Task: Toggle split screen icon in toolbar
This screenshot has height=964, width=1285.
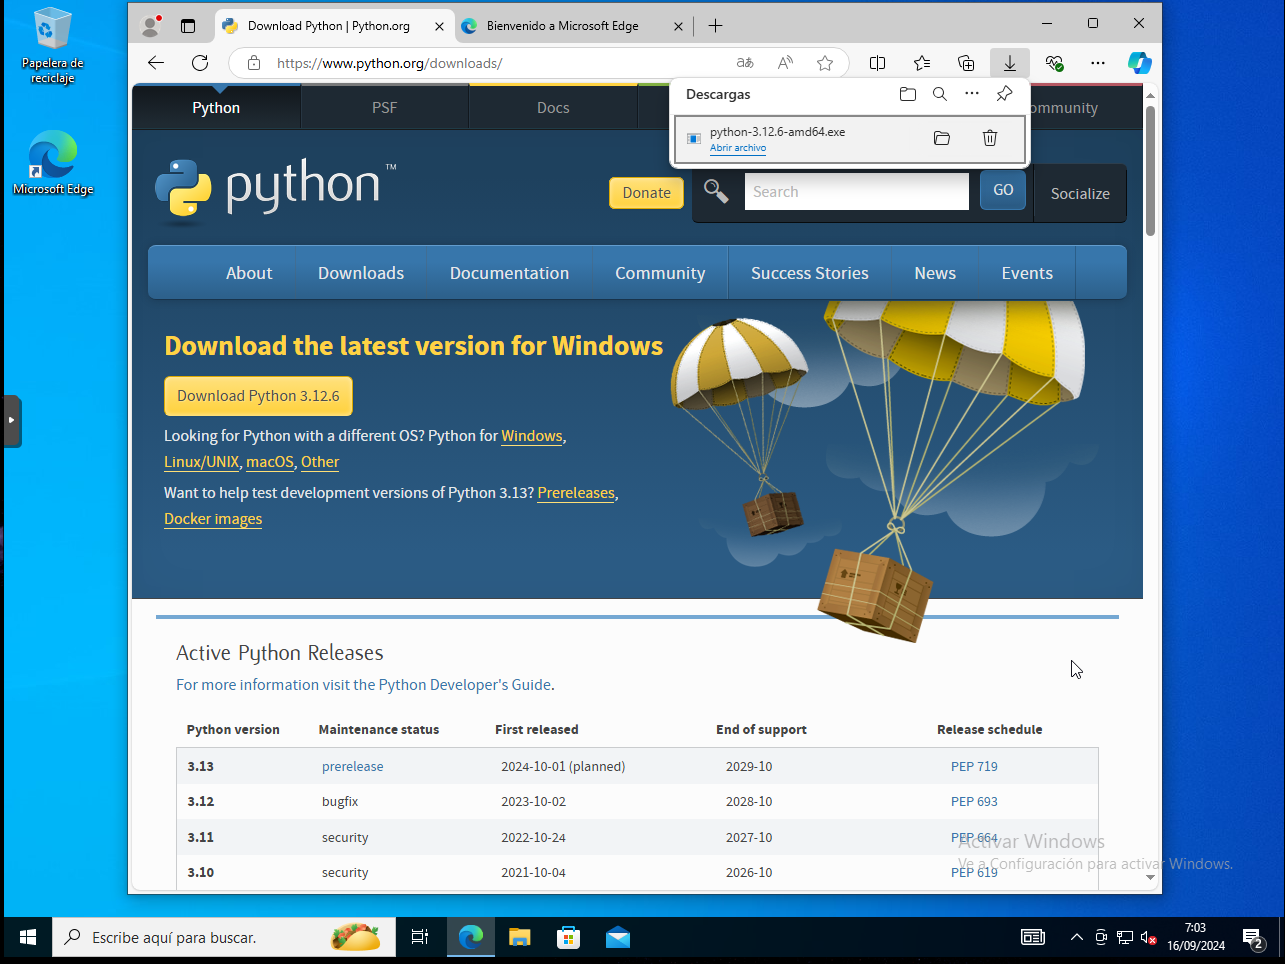Action: pos(878,63)
